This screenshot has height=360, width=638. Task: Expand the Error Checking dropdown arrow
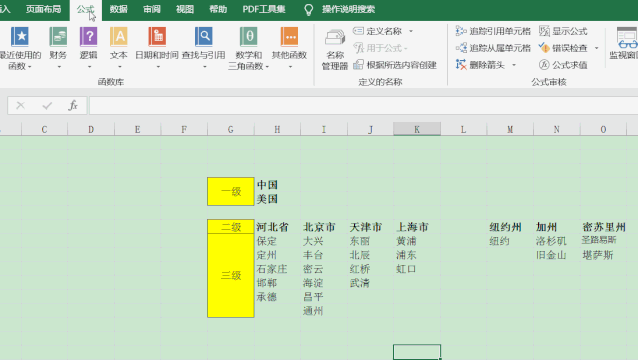coord(596,48)
